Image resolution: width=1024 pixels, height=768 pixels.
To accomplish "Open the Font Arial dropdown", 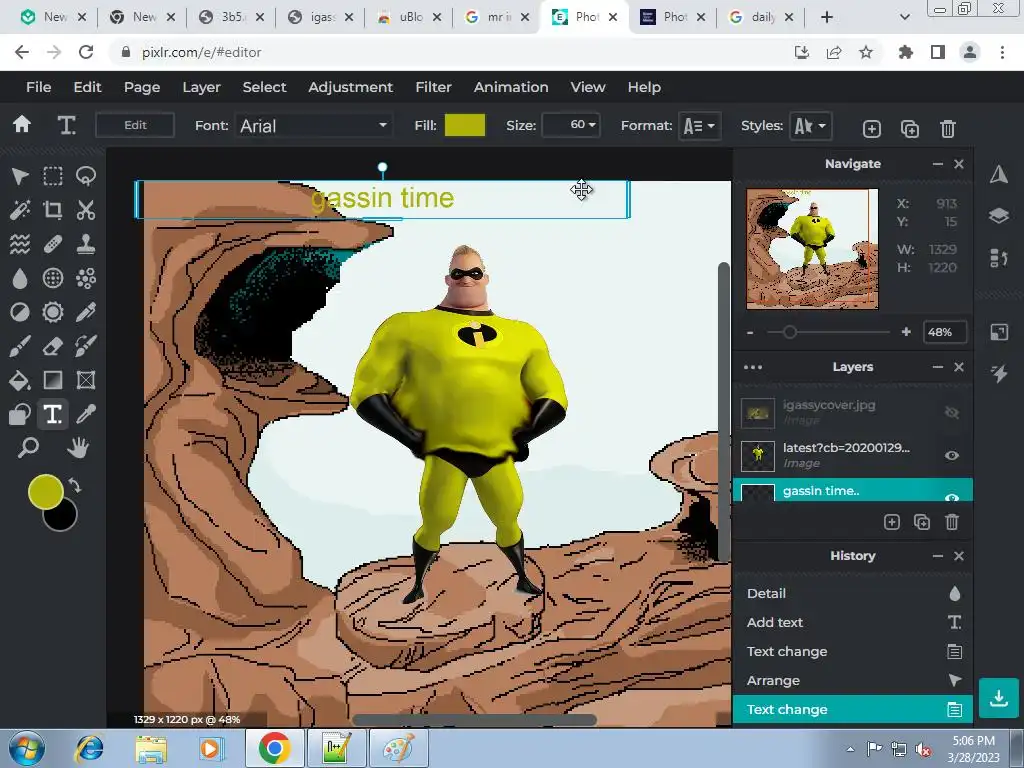I will pos(313,125).
